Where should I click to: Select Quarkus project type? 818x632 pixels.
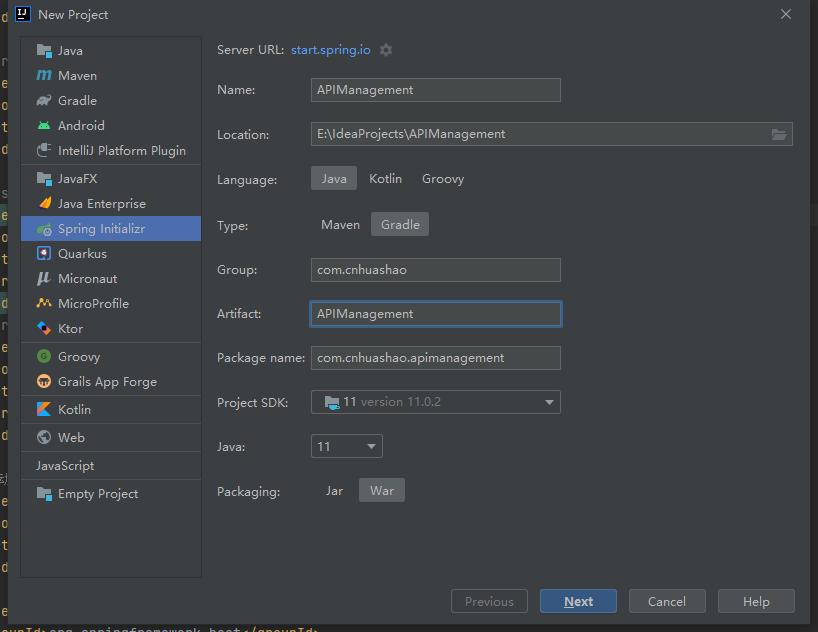coord(111,254)
